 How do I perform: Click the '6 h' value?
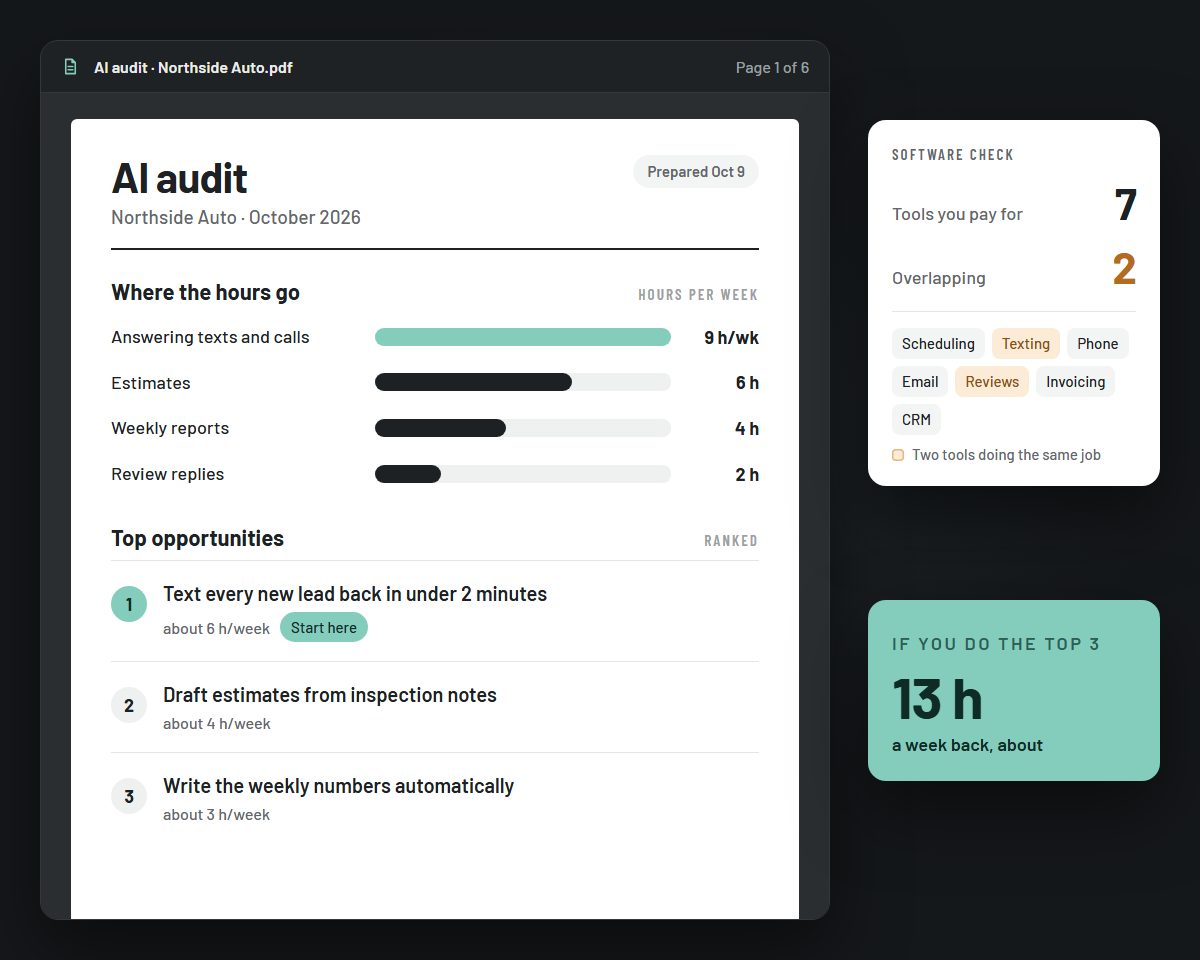747,383
